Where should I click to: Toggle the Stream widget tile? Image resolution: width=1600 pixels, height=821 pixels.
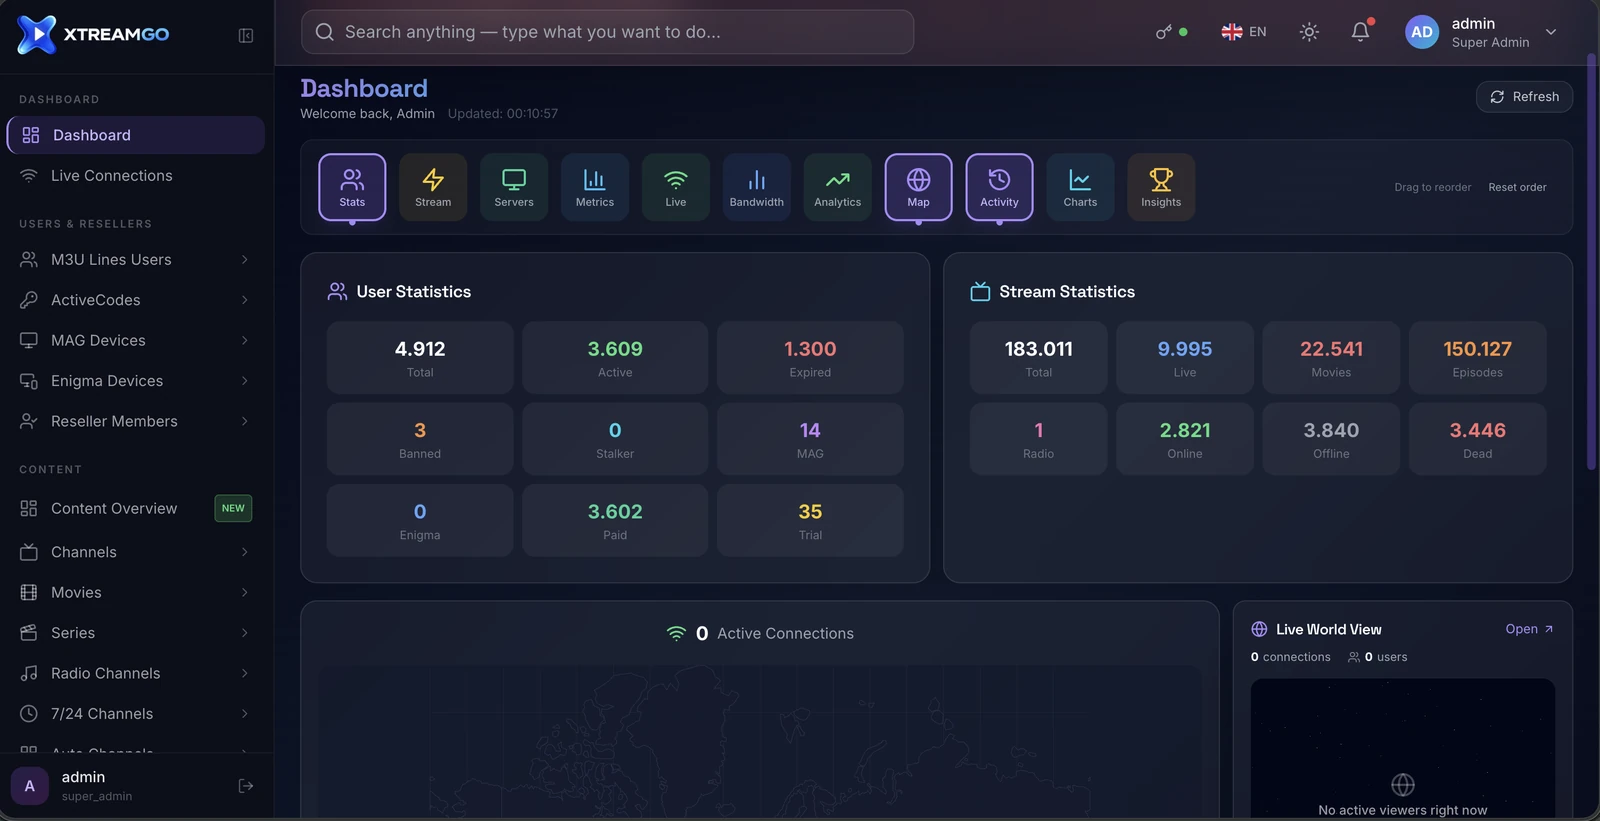click(433, 187)
